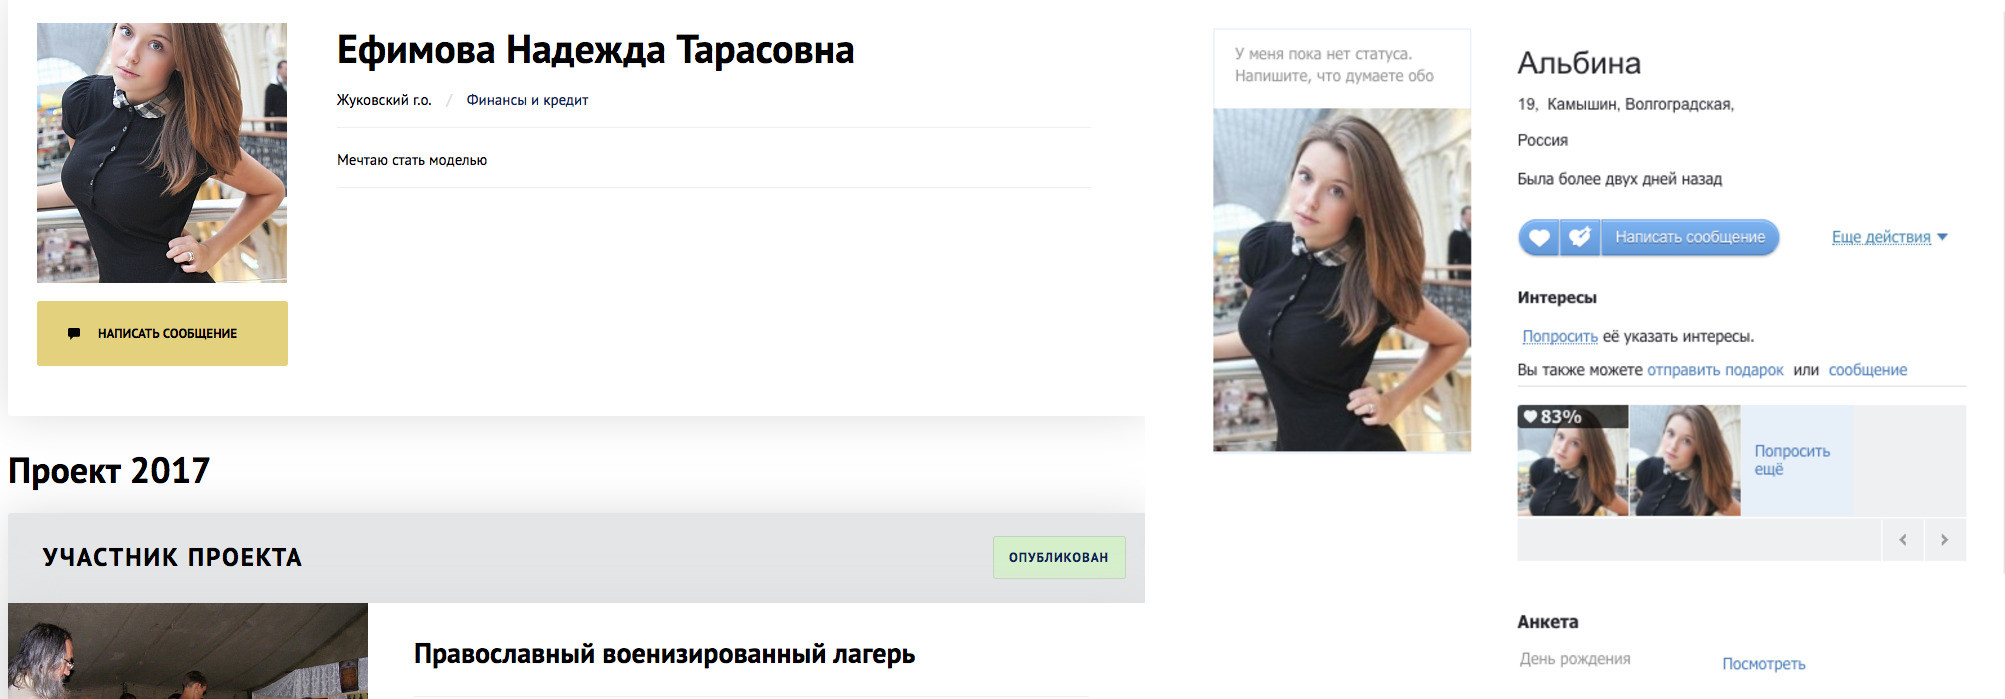Image resolution: width=2005 pixels, height=699 pixels.
Task: Open Альбина's large profile photo
Action: 1342,280
